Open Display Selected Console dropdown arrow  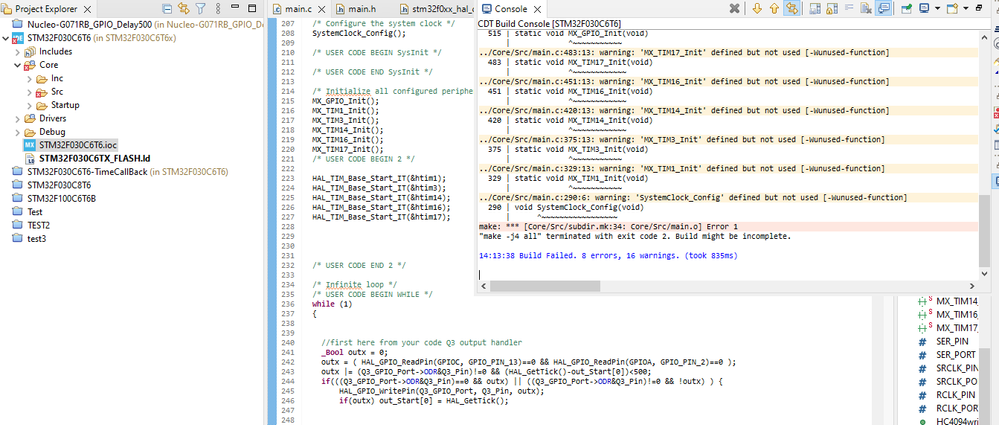click(938, 8)
